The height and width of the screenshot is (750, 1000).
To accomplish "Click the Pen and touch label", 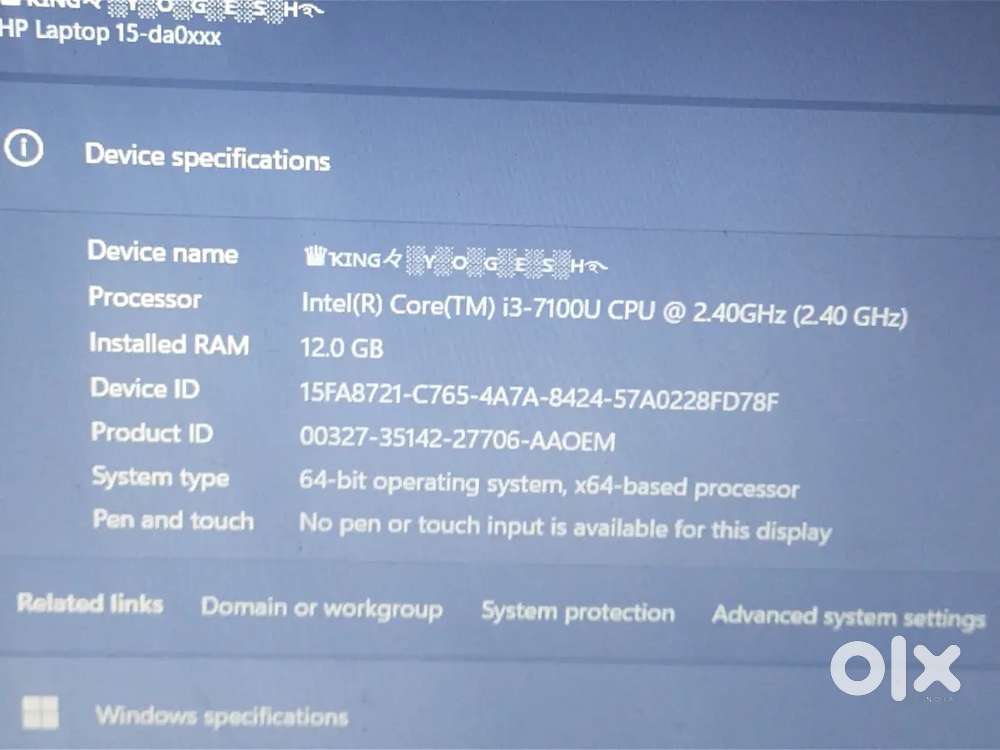I will click(173, 520).
